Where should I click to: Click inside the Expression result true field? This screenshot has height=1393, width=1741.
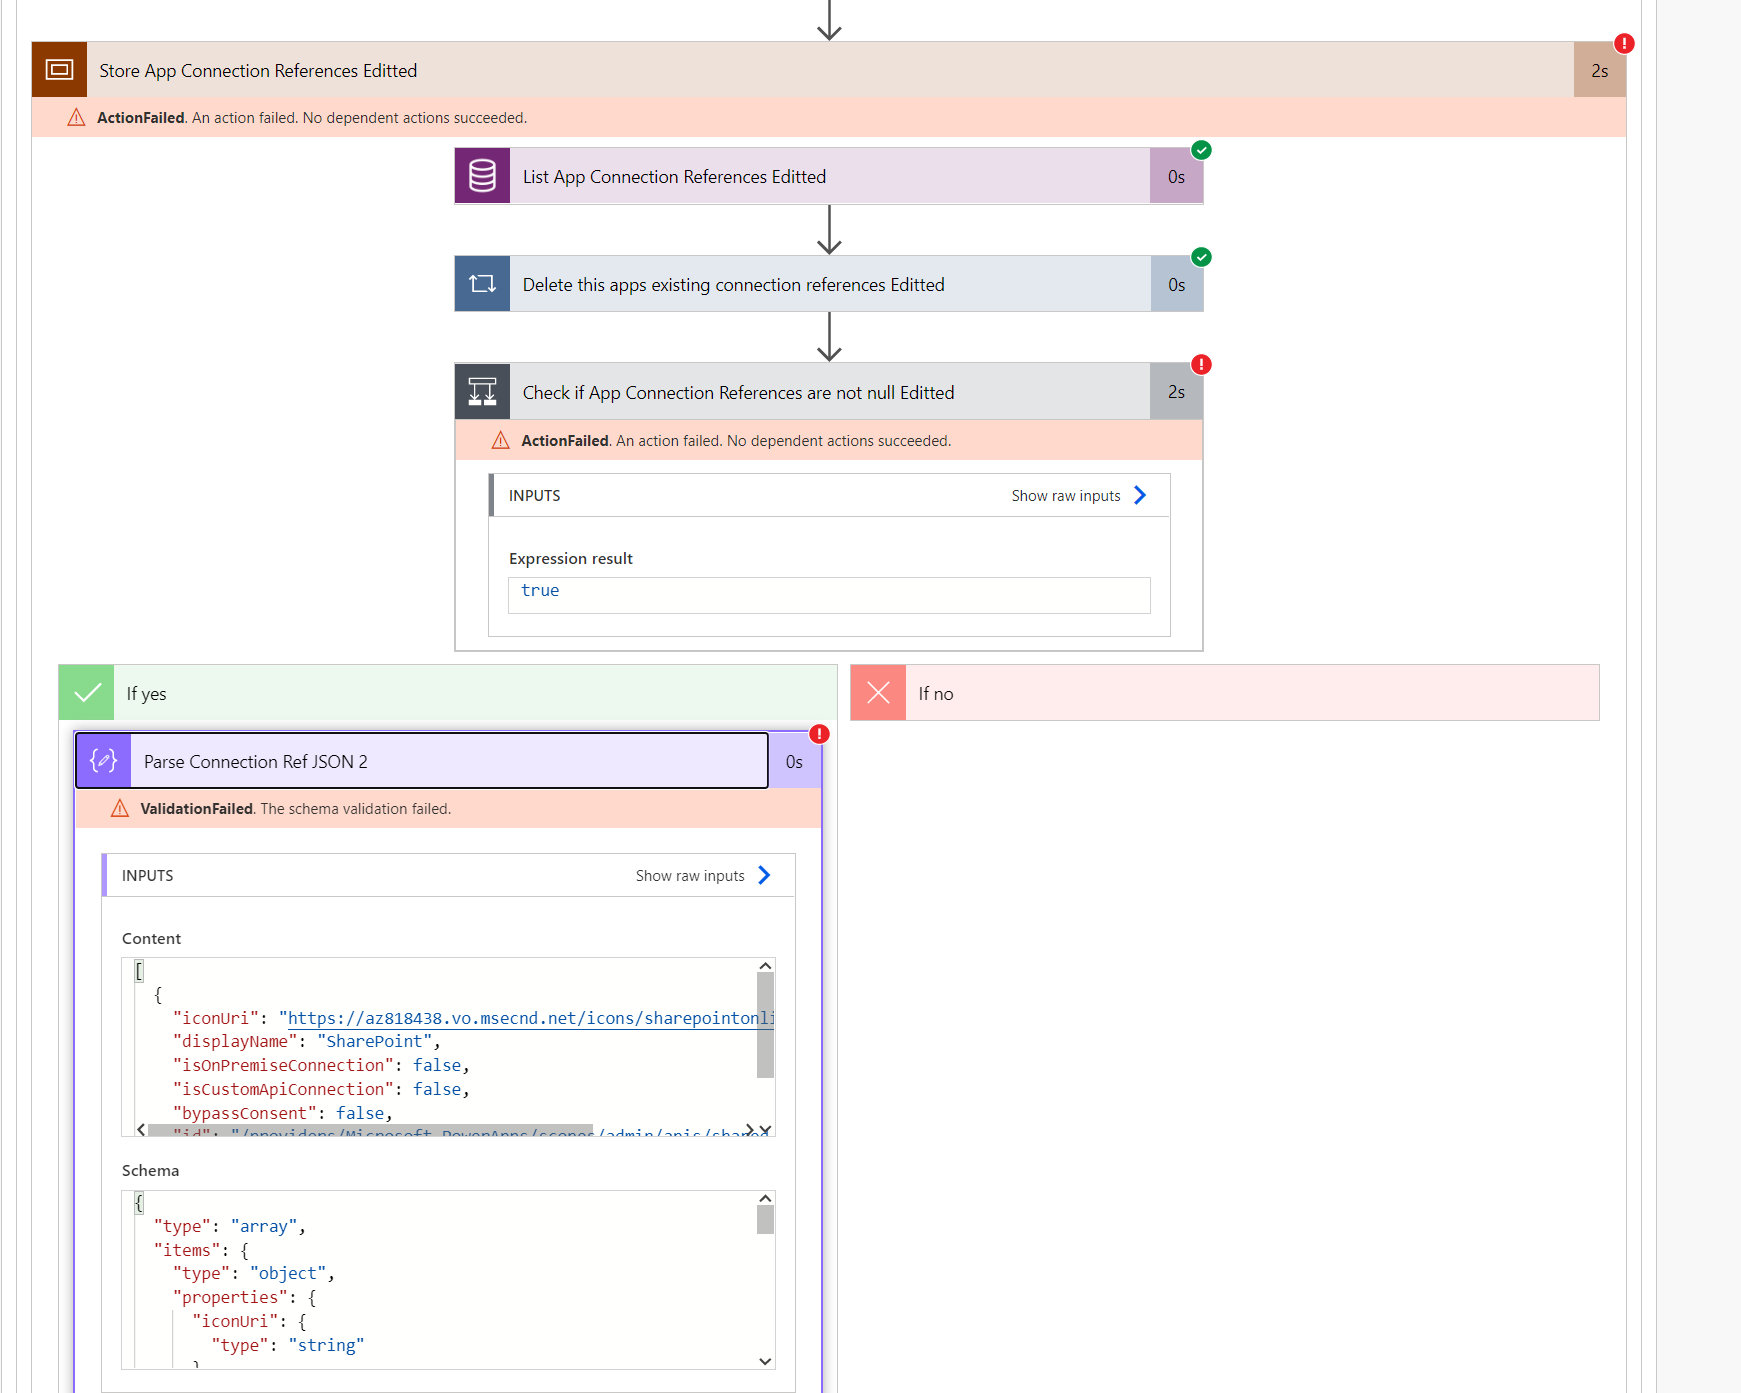tap(828, 594)
